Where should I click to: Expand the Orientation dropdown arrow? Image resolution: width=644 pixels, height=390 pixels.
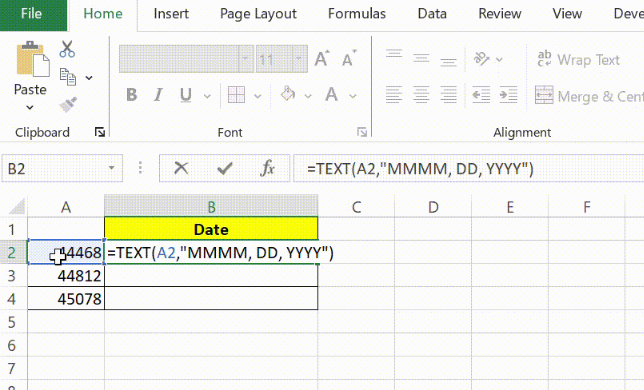(x=499, y=60)
